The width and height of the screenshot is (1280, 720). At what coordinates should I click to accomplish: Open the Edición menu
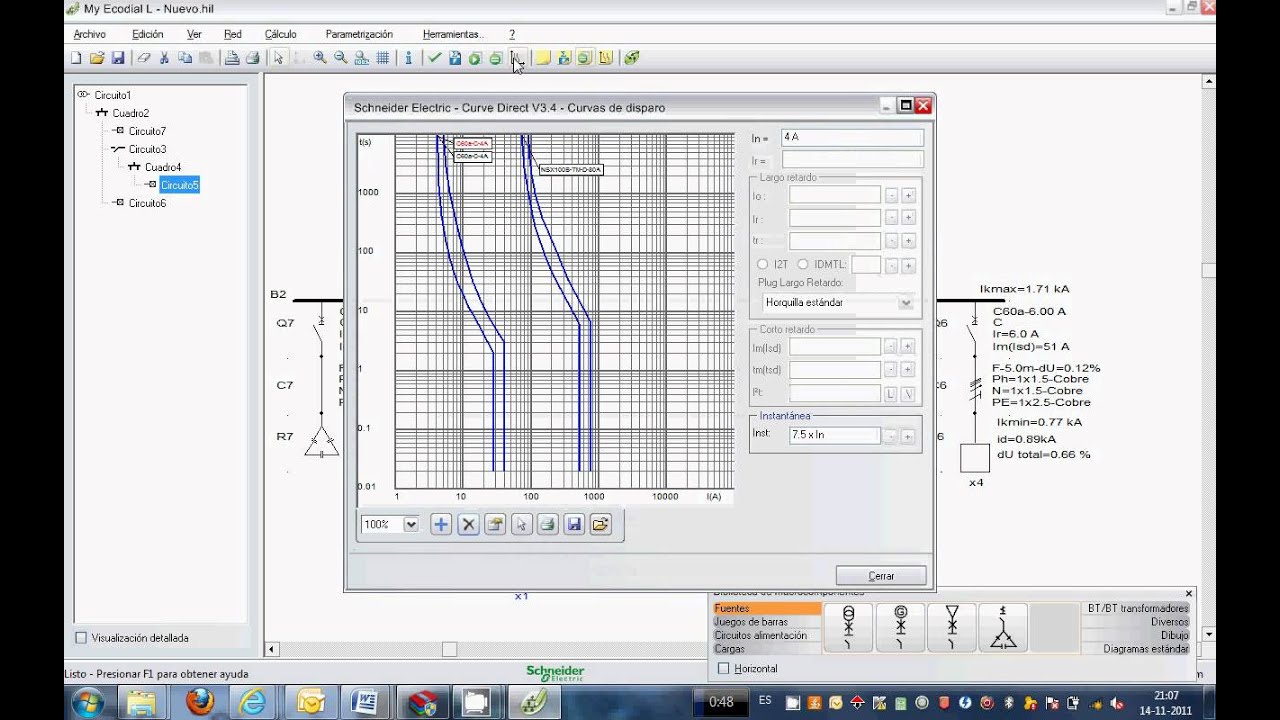click(x=147, y=34)
